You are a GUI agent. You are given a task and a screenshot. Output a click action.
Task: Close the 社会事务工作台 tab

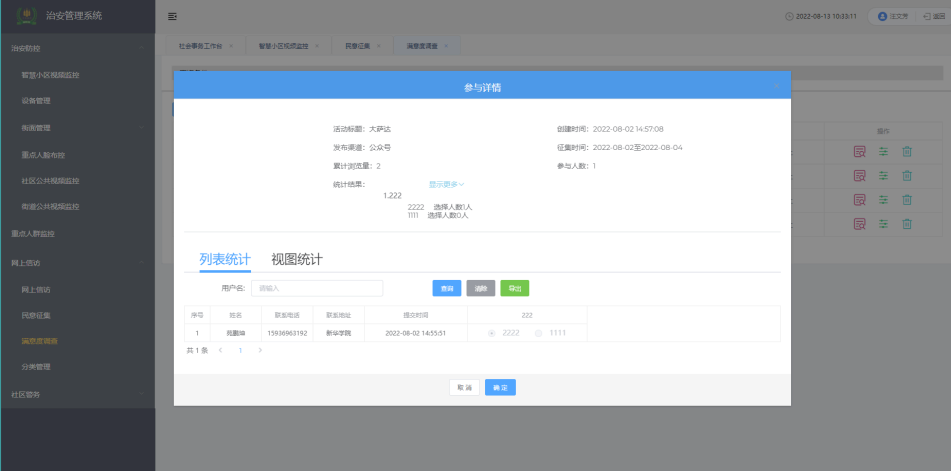[231, 46]
